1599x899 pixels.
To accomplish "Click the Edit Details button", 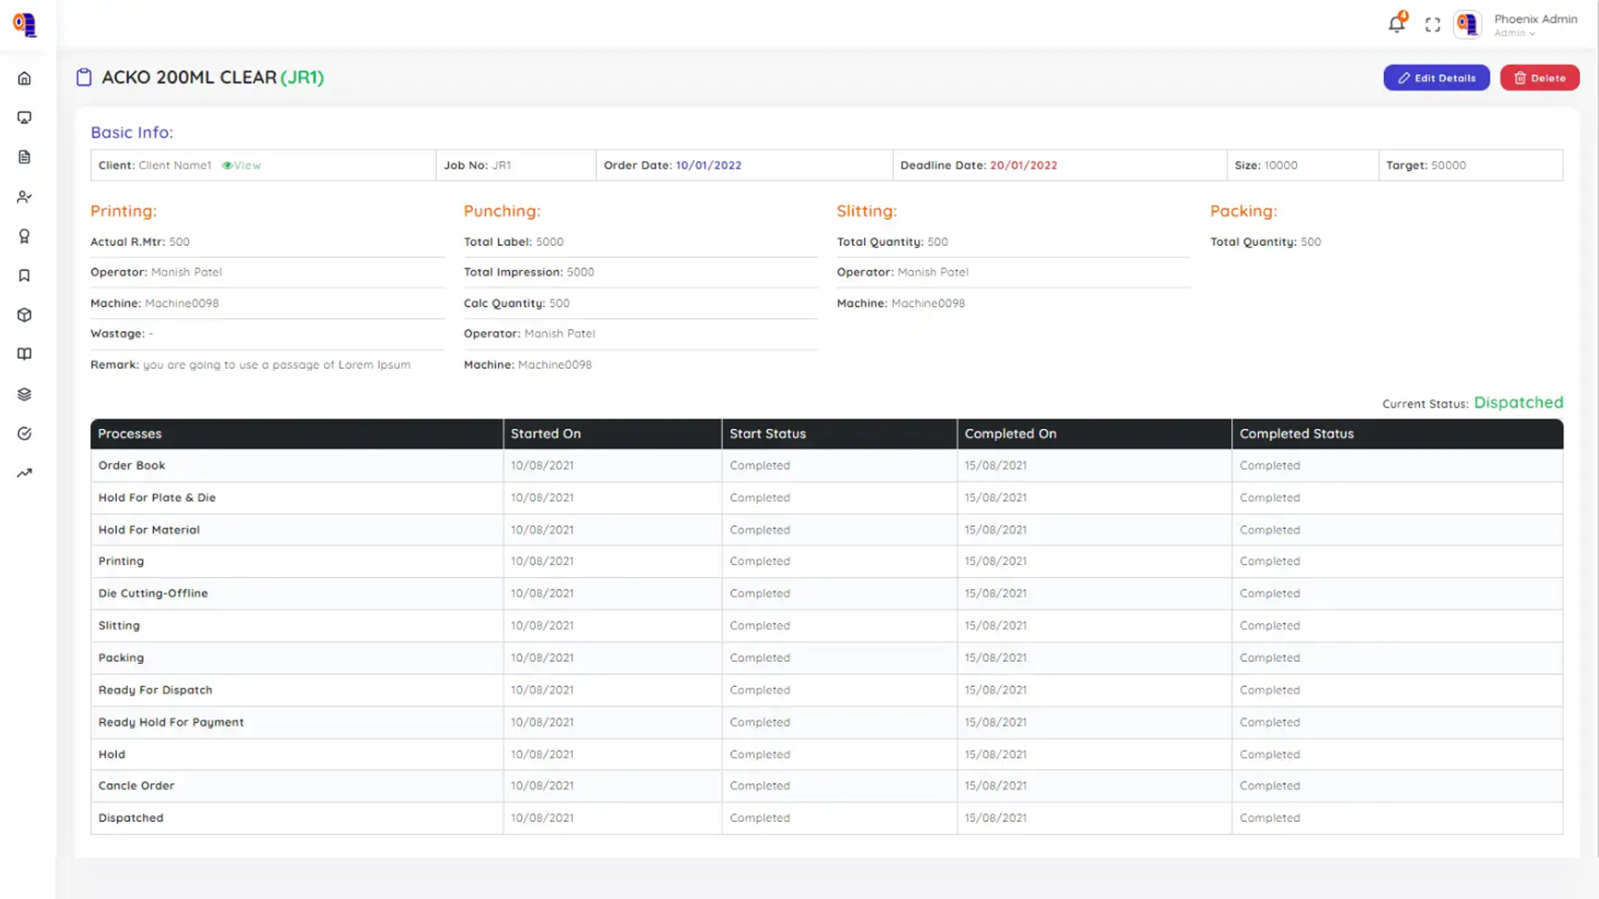I will coord(1436,78).
